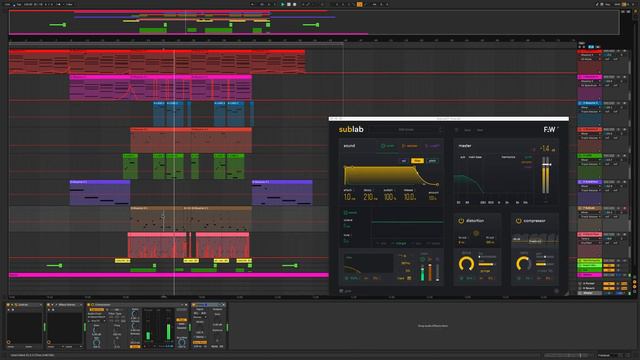
Task: Click the sustain value 100 in SubLab
Action: click(389, 197)
